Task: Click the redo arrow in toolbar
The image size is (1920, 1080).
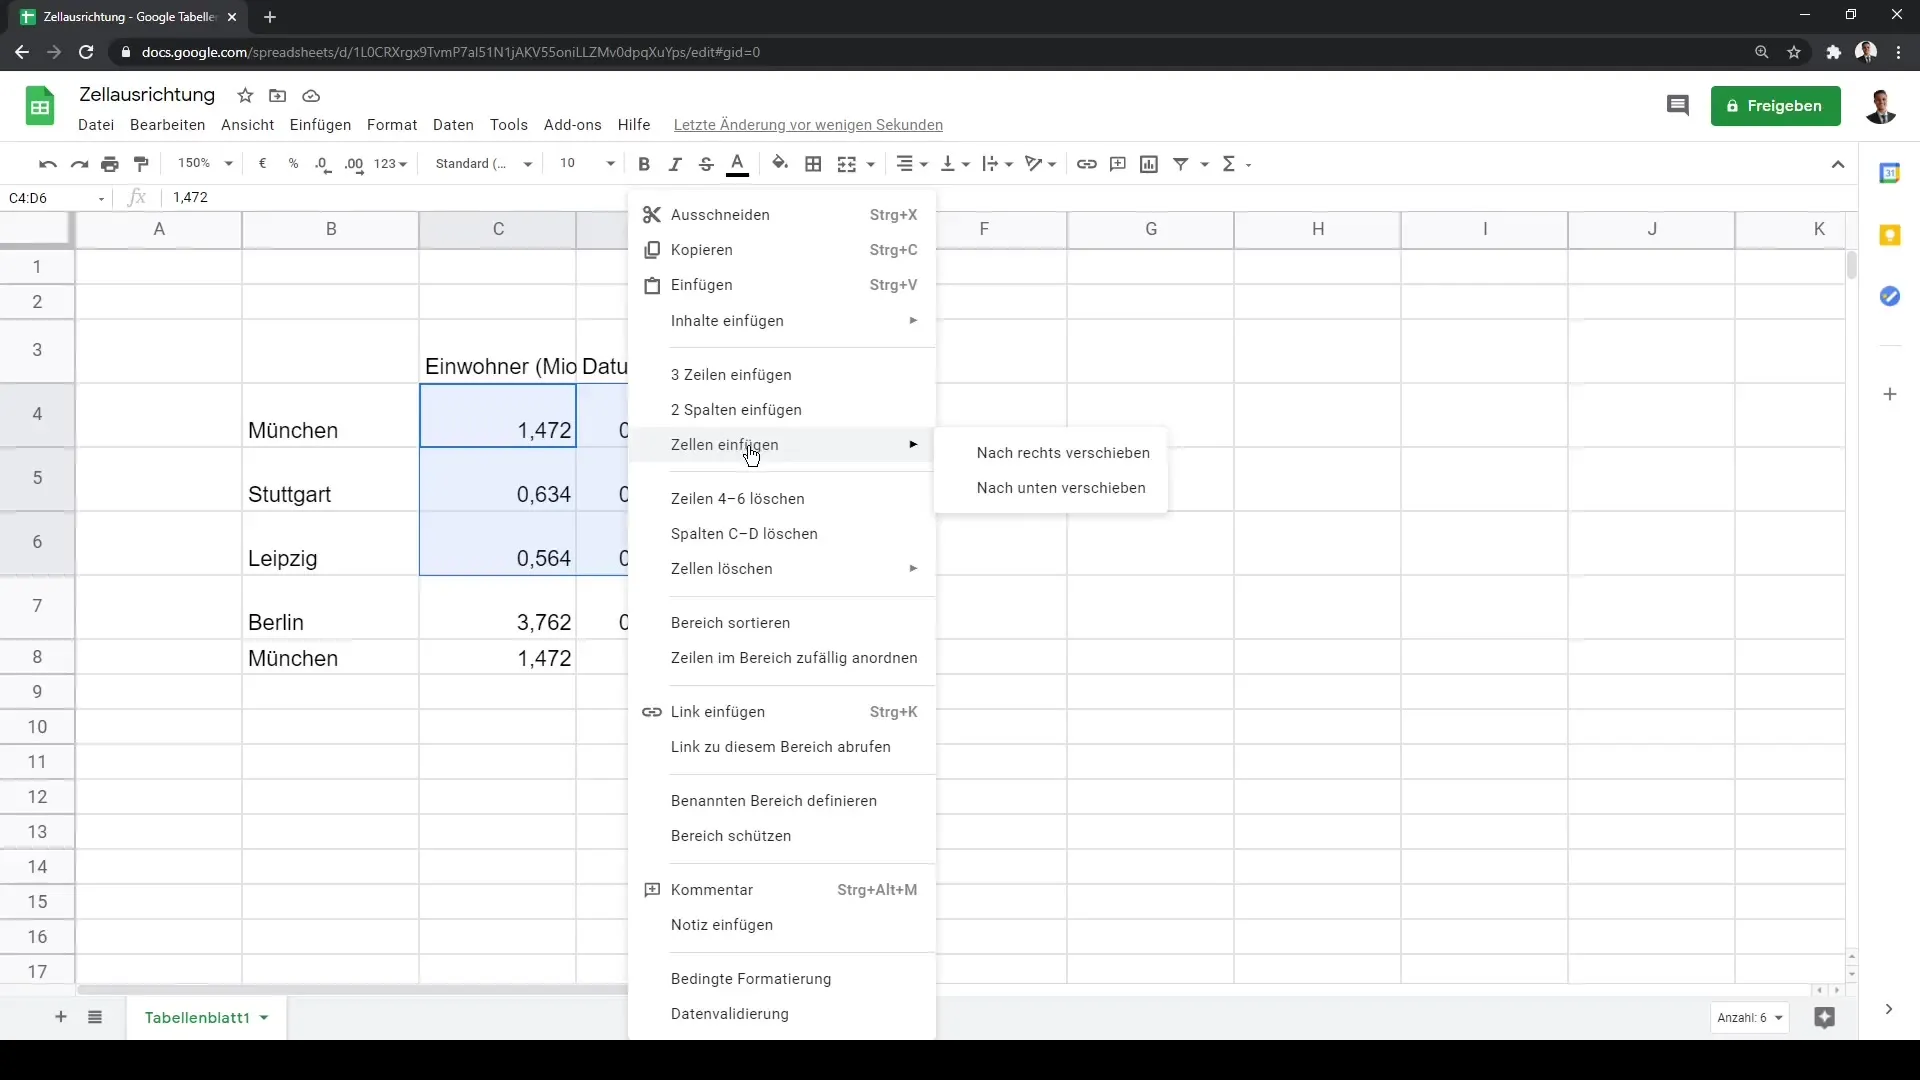Action: tap(79, 164)
